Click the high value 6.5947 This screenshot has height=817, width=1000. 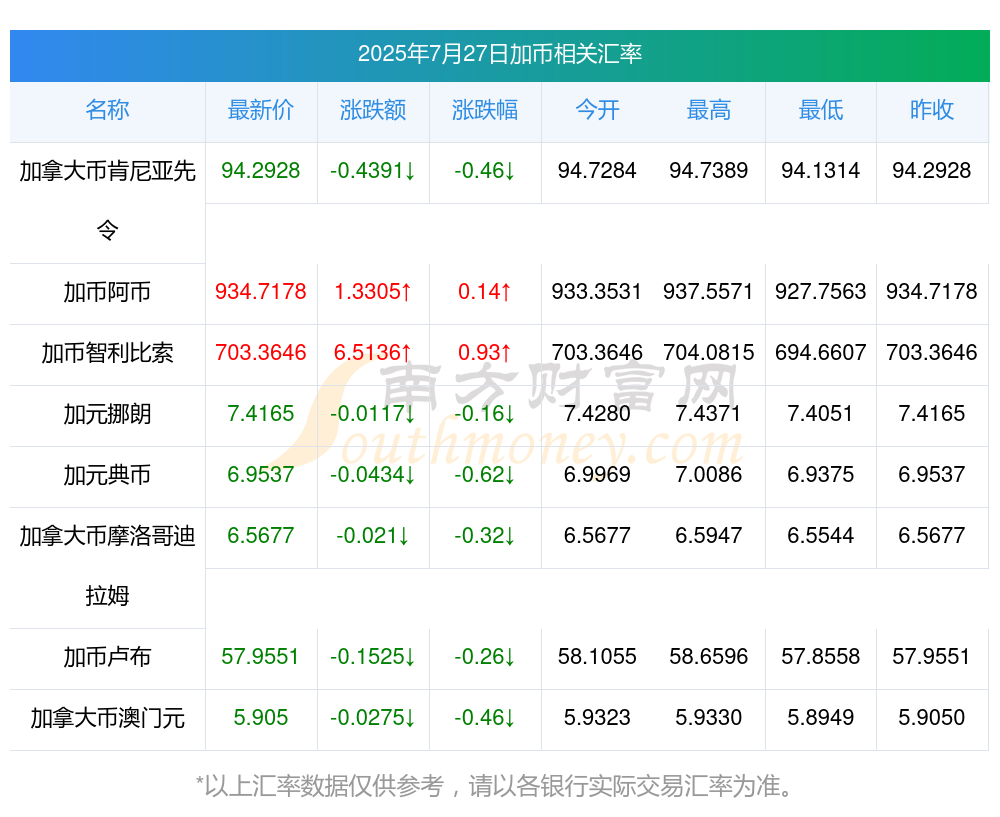click(x=709, y=536)
